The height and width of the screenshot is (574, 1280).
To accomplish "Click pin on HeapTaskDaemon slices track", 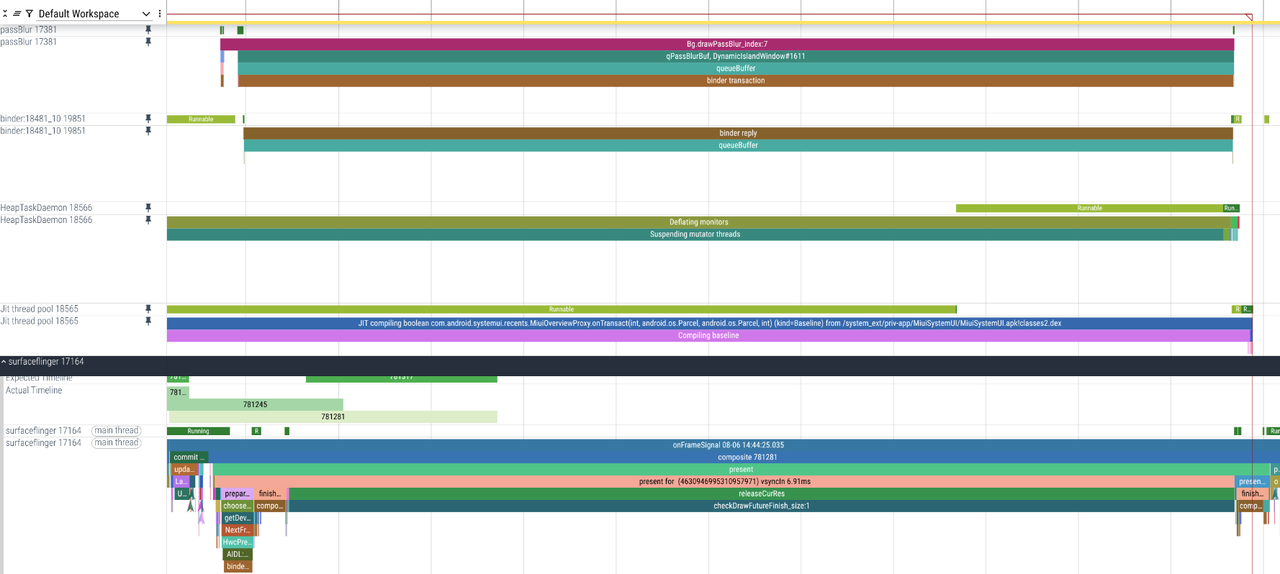I will (x=148, y=220).
